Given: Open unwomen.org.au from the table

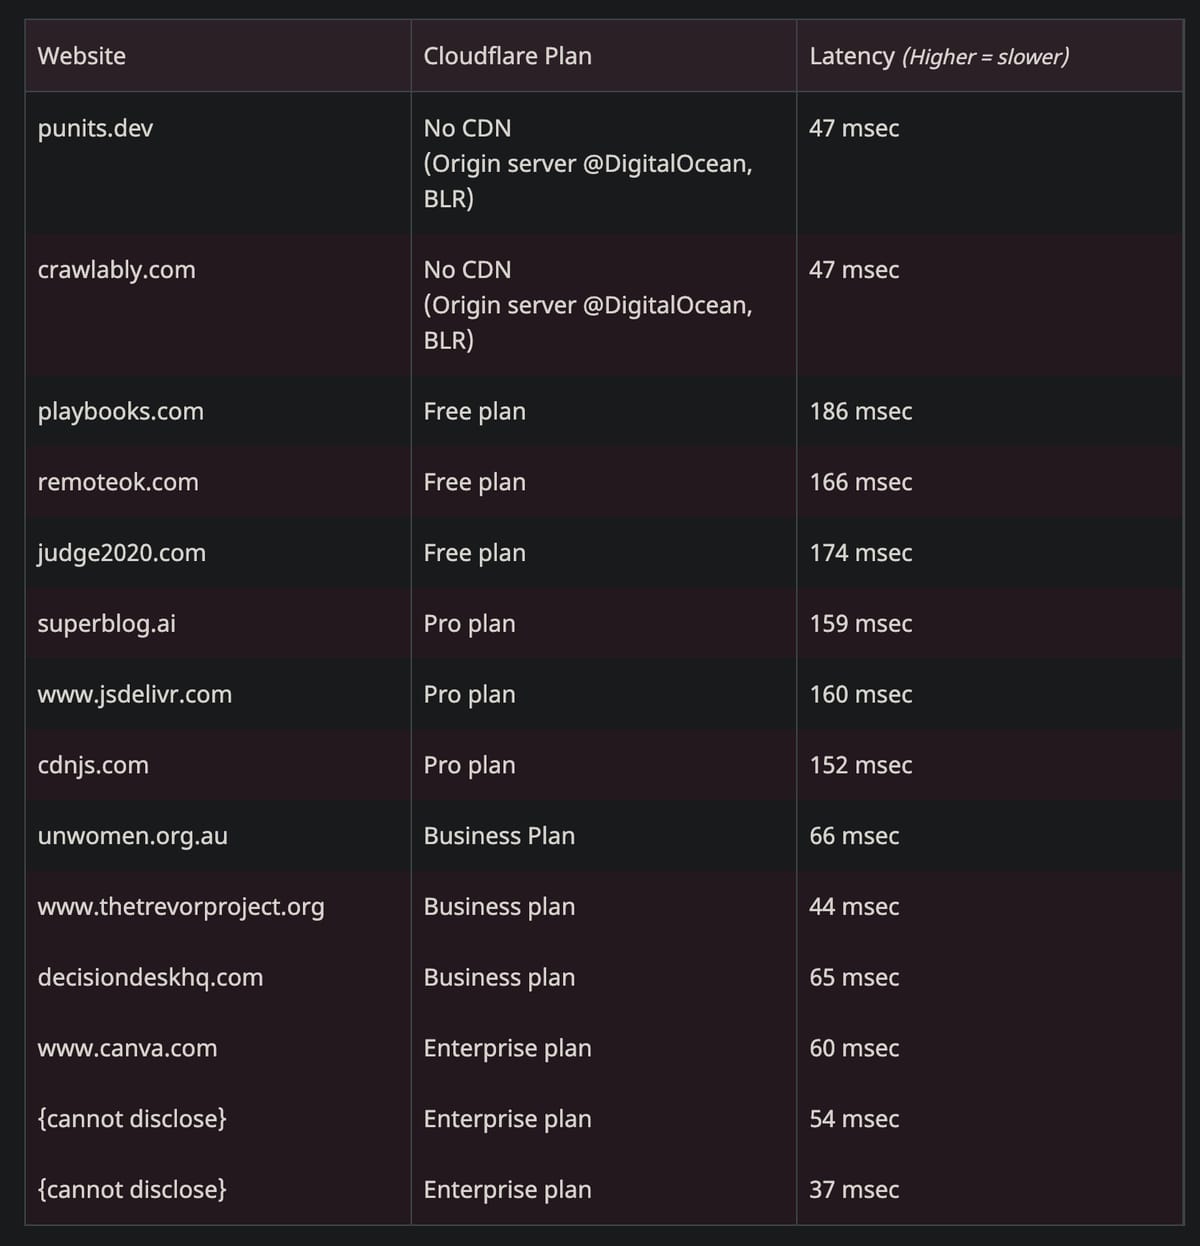Looking at the screenshot, I should click(x=132, y=836).
